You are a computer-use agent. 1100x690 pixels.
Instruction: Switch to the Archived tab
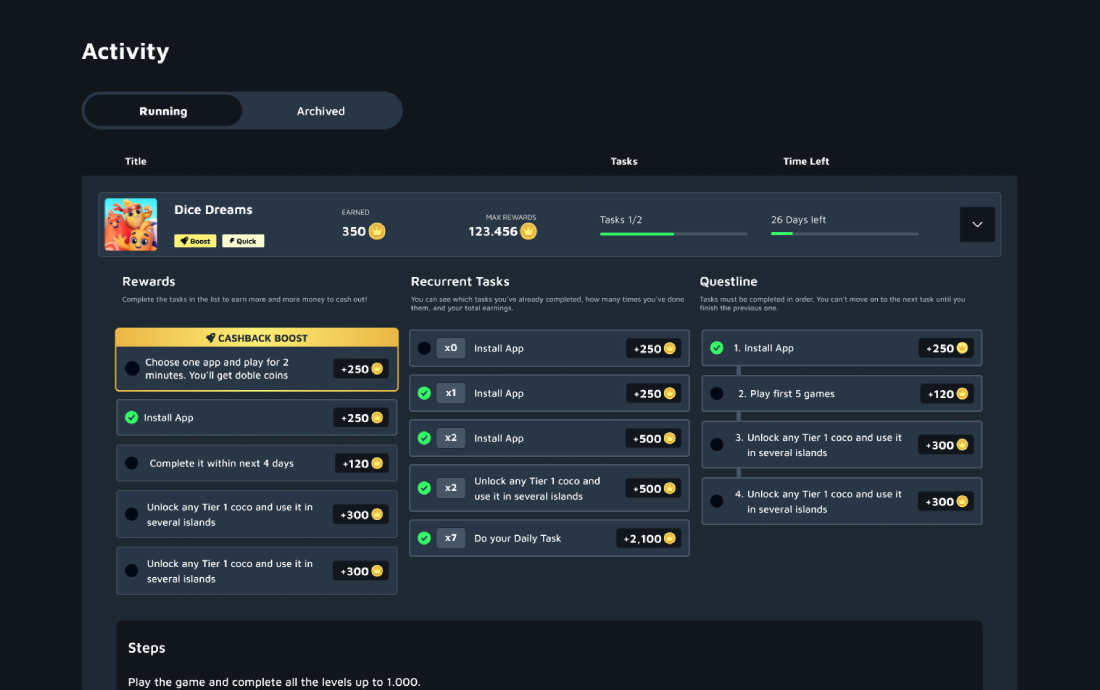[320, 110]
